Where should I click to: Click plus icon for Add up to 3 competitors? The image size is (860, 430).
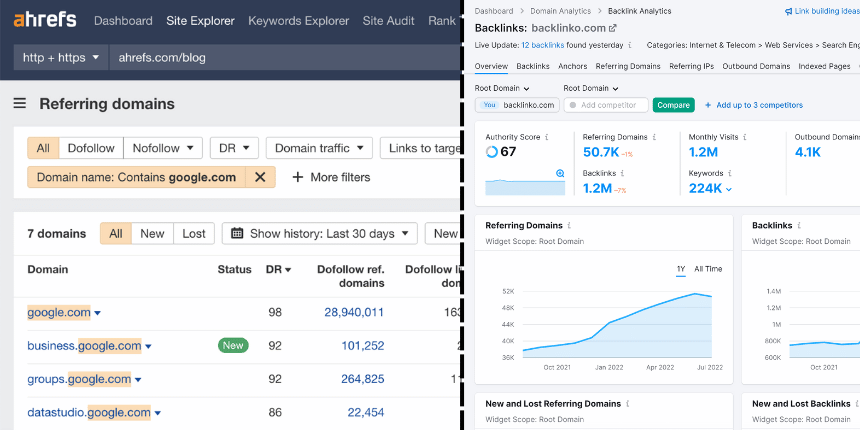click(x=708, y=105)
